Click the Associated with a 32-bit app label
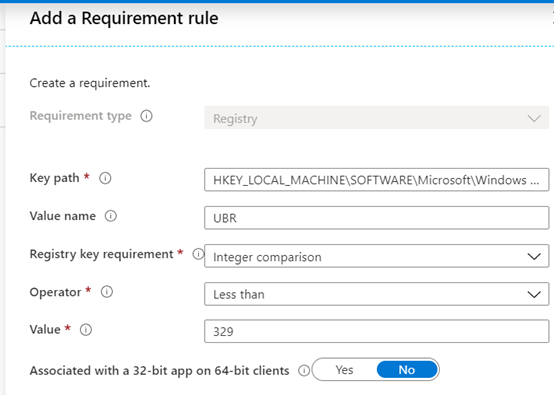Viewport: 554px width, 395px height. 159,371
